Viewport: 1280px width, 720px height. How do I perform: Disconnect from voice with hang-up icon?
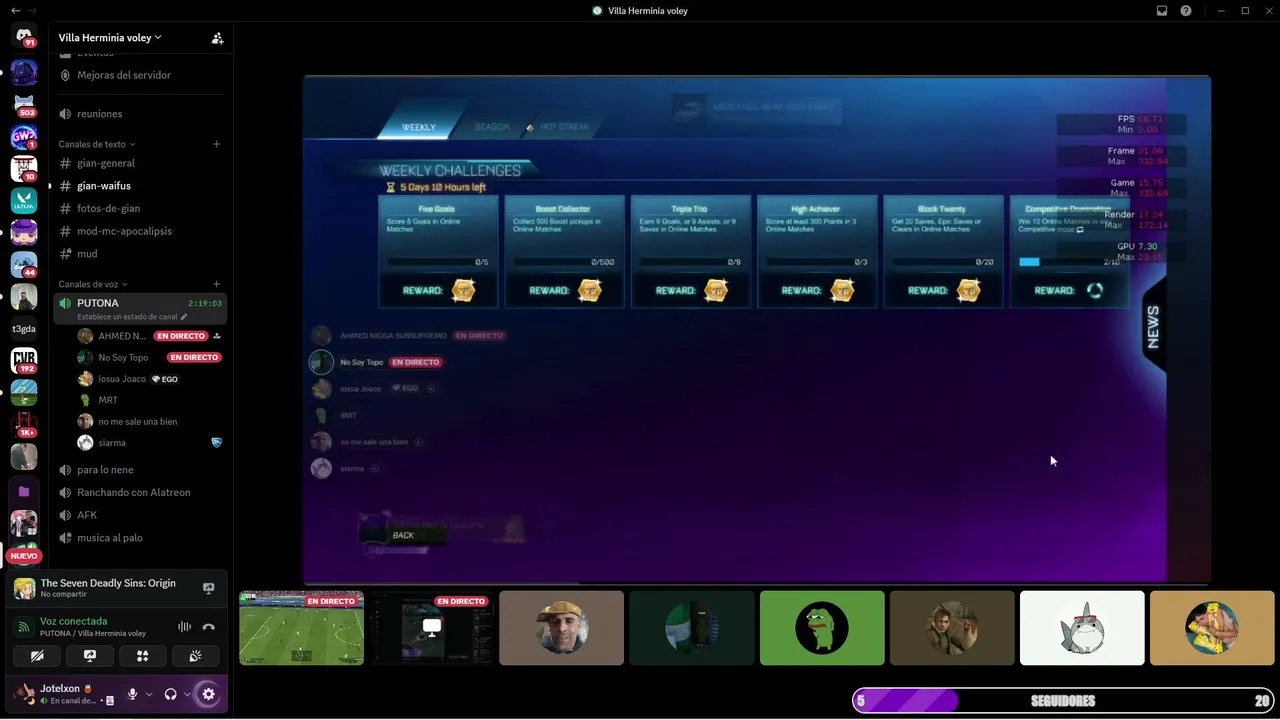point(209,627)
